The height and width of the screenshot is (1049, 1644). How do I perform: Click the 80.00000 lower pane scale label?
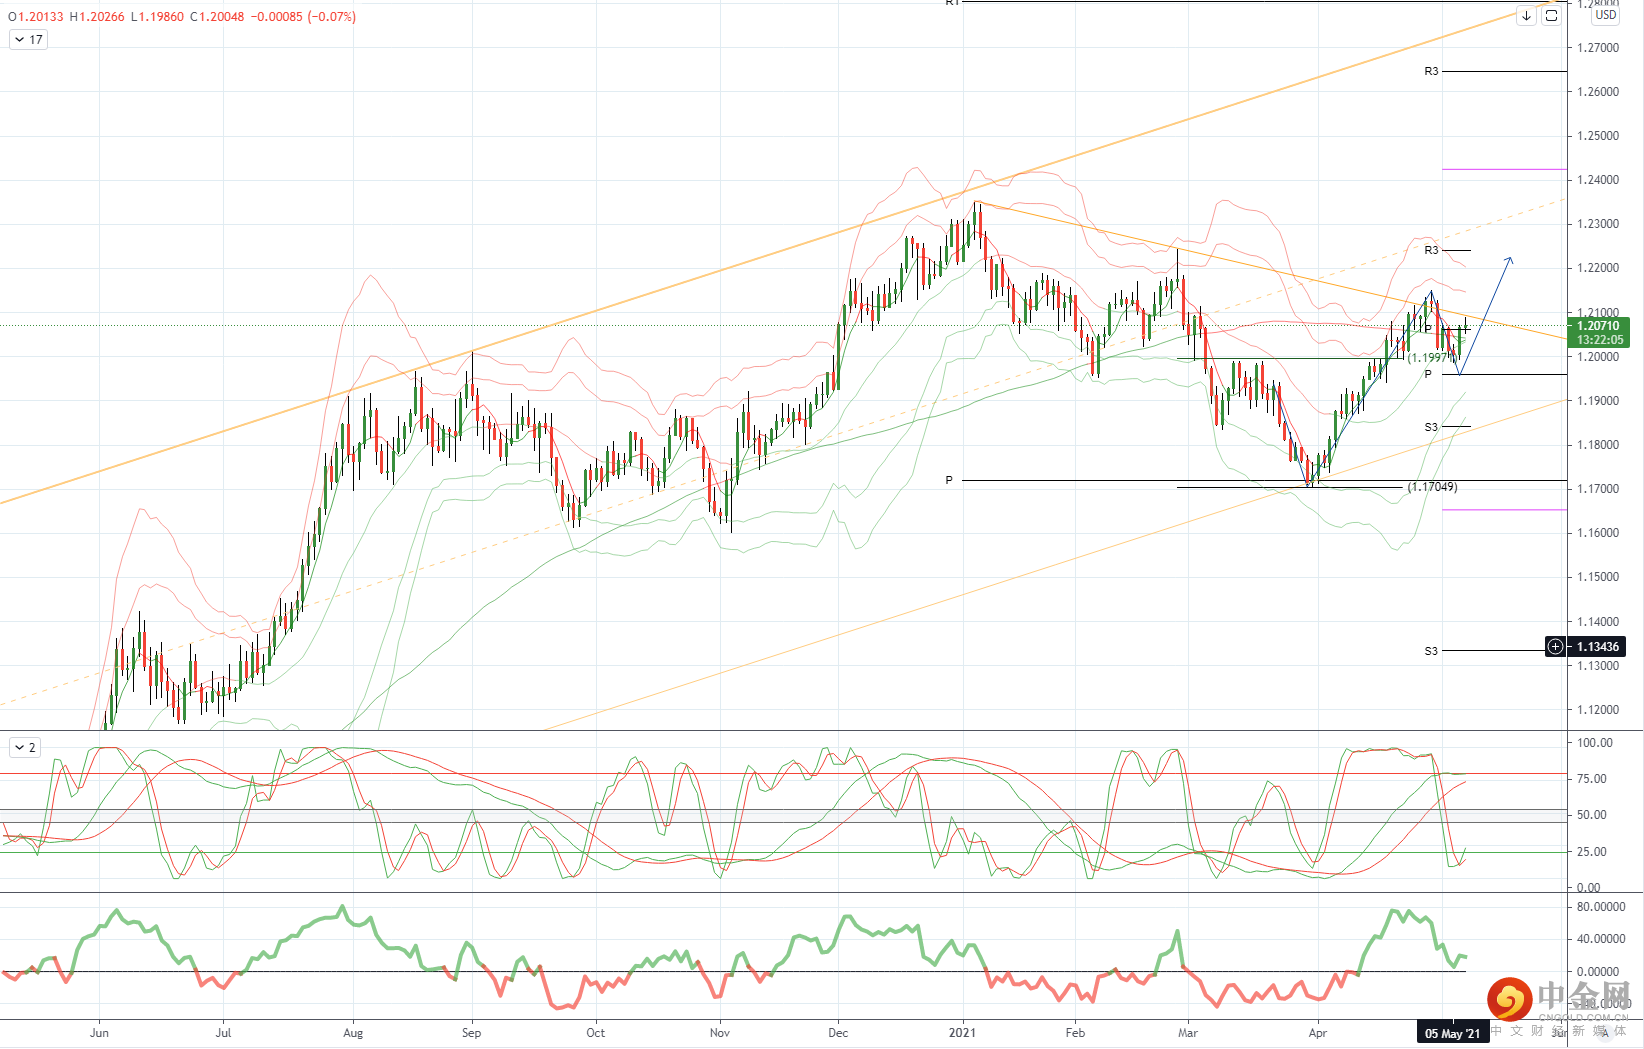coord(1600,907)
